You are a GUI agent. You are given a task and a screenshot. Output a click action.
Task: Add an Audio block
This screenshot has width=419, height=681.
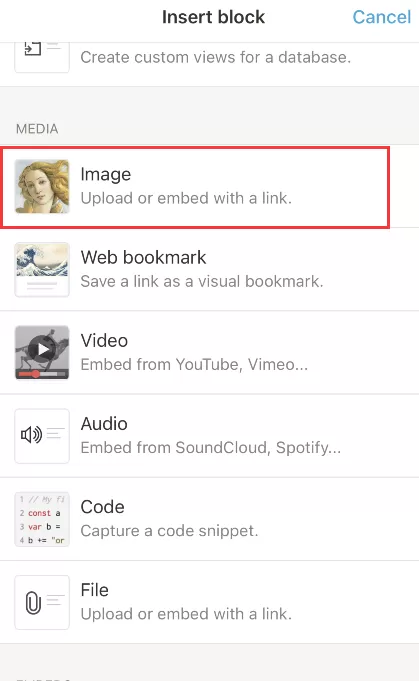(209, 436)
